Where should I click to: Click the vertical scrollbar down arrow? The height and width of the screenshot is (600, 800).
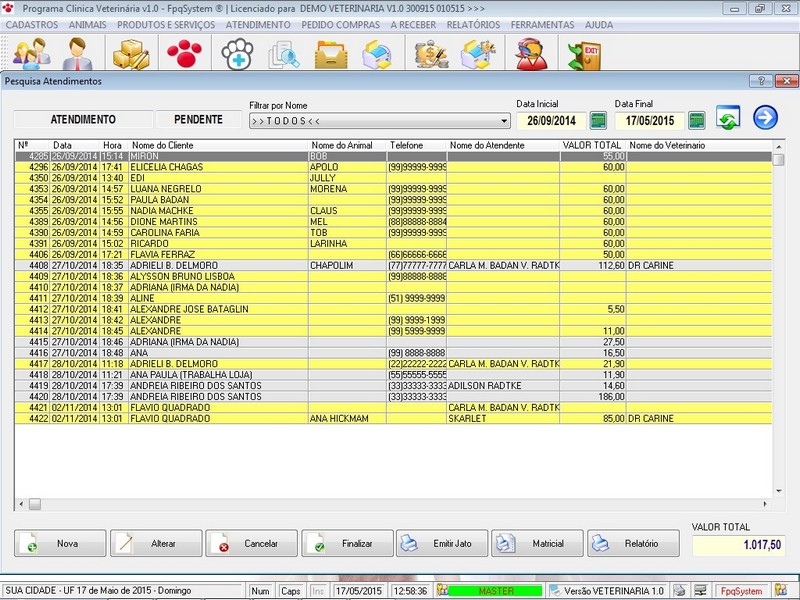pyautogui.click(x=779, y=491)
